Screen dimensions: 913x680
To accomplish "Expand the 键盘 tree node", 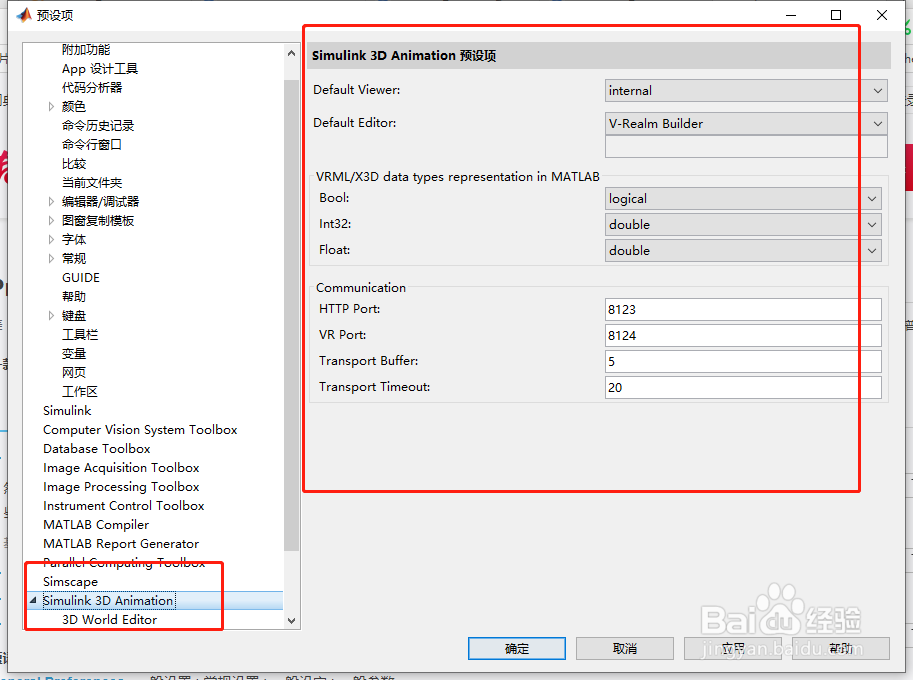I will click(51, 316).
